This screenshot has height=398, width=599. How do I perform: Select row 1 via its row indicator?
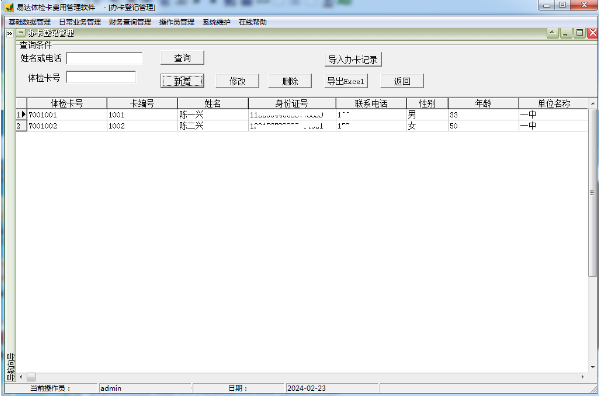(x=21, y=115)
